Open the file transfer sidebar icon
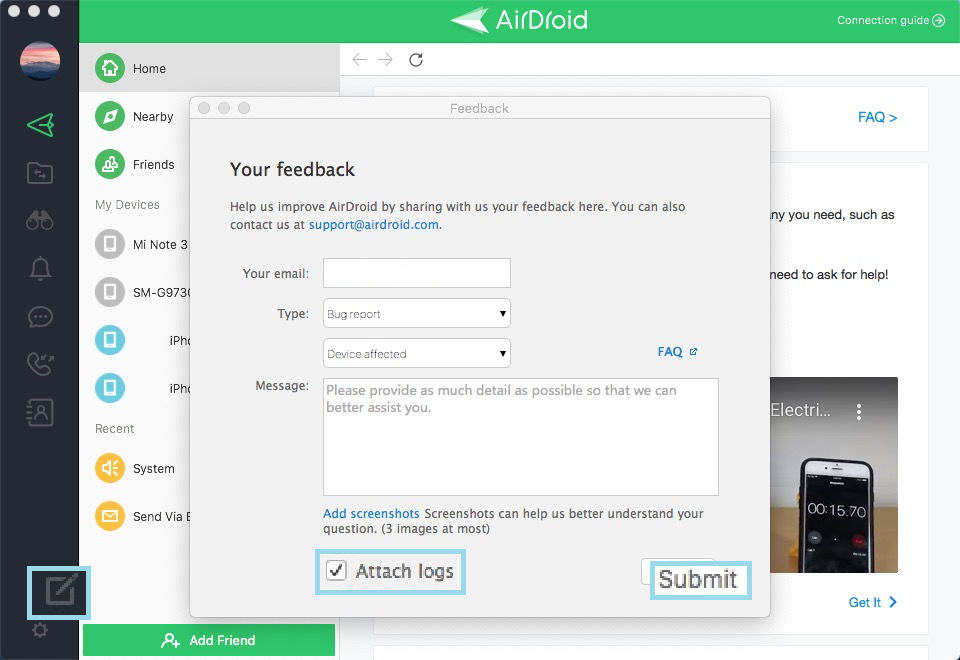Screen dimensions: 960x660 40,173
